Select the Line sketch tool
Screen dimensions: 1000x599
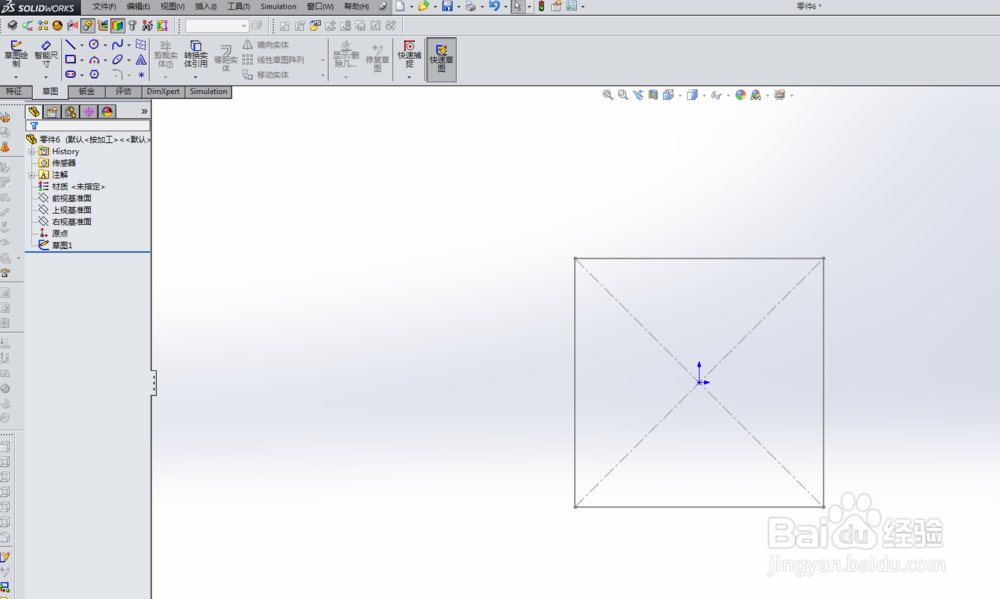pyautogui.click(x=70, y=44)
